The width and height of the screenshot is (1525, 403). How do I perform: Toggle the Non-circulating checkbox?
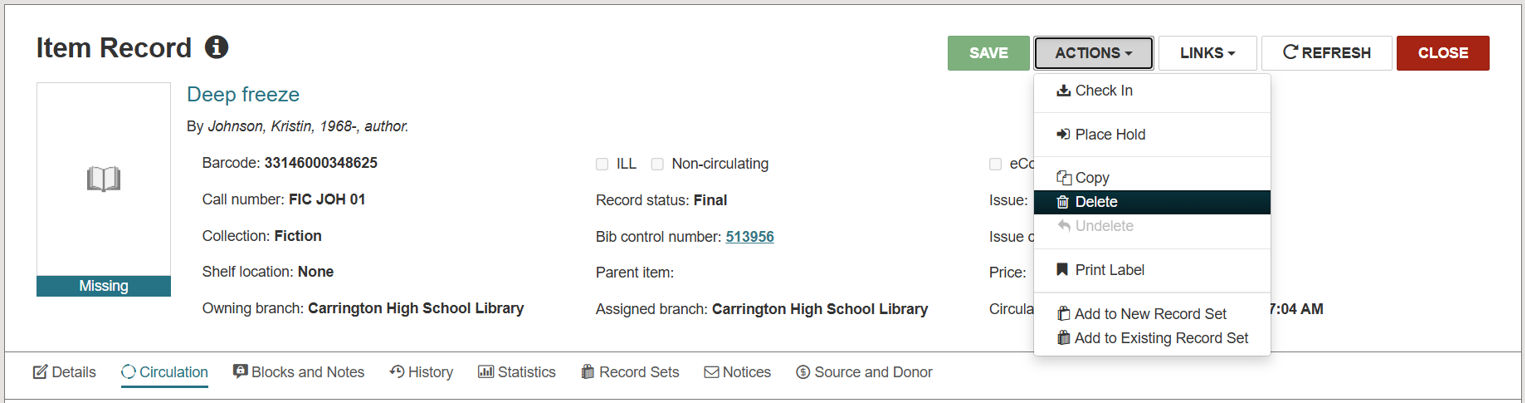click(657, 164)
